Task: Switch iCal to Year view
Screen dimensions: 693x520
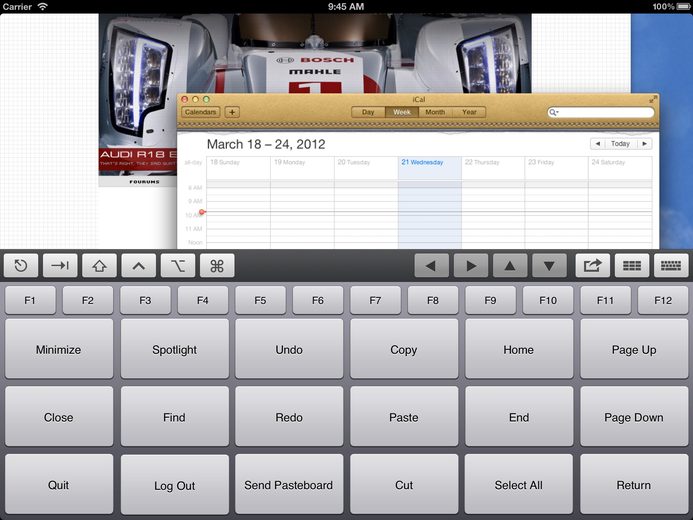Action: click(x=469, y=112)
